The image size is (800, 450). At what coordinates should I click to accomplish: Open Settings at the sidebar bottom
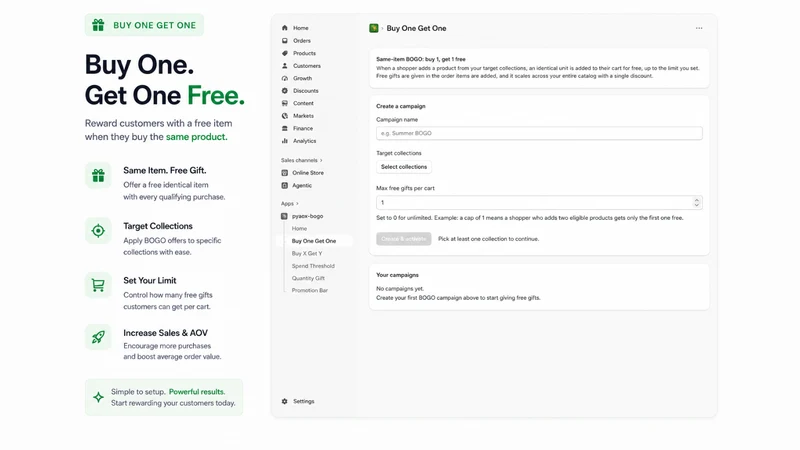pyautogui.click(x=304, y=402)
